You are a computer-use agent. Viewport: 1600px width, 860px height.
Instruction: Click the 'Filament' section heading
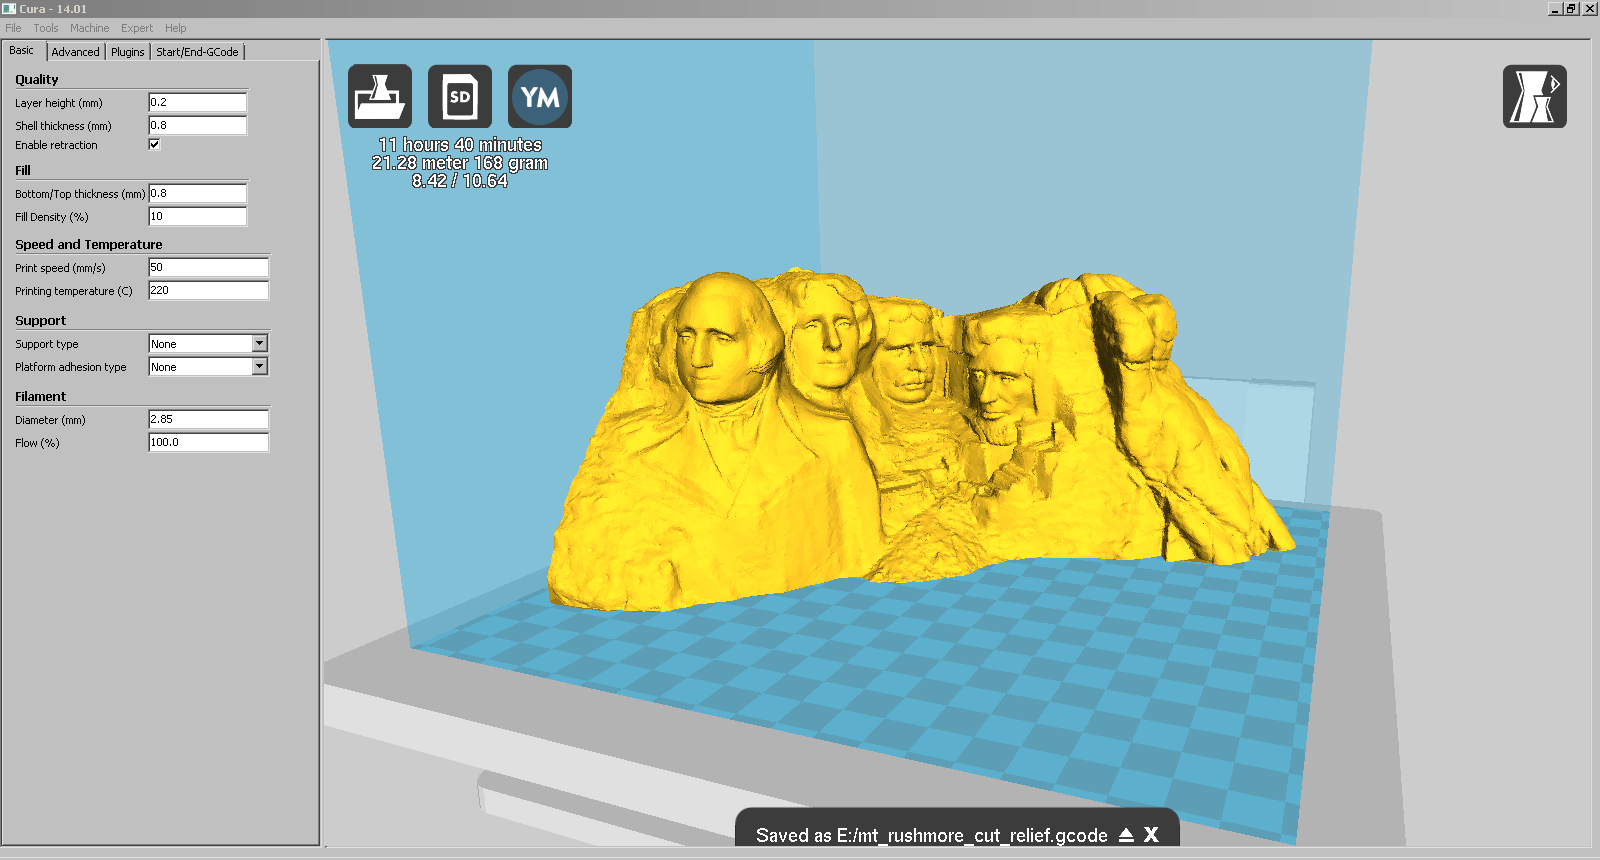pyautogui.click(x=41, y=396)
